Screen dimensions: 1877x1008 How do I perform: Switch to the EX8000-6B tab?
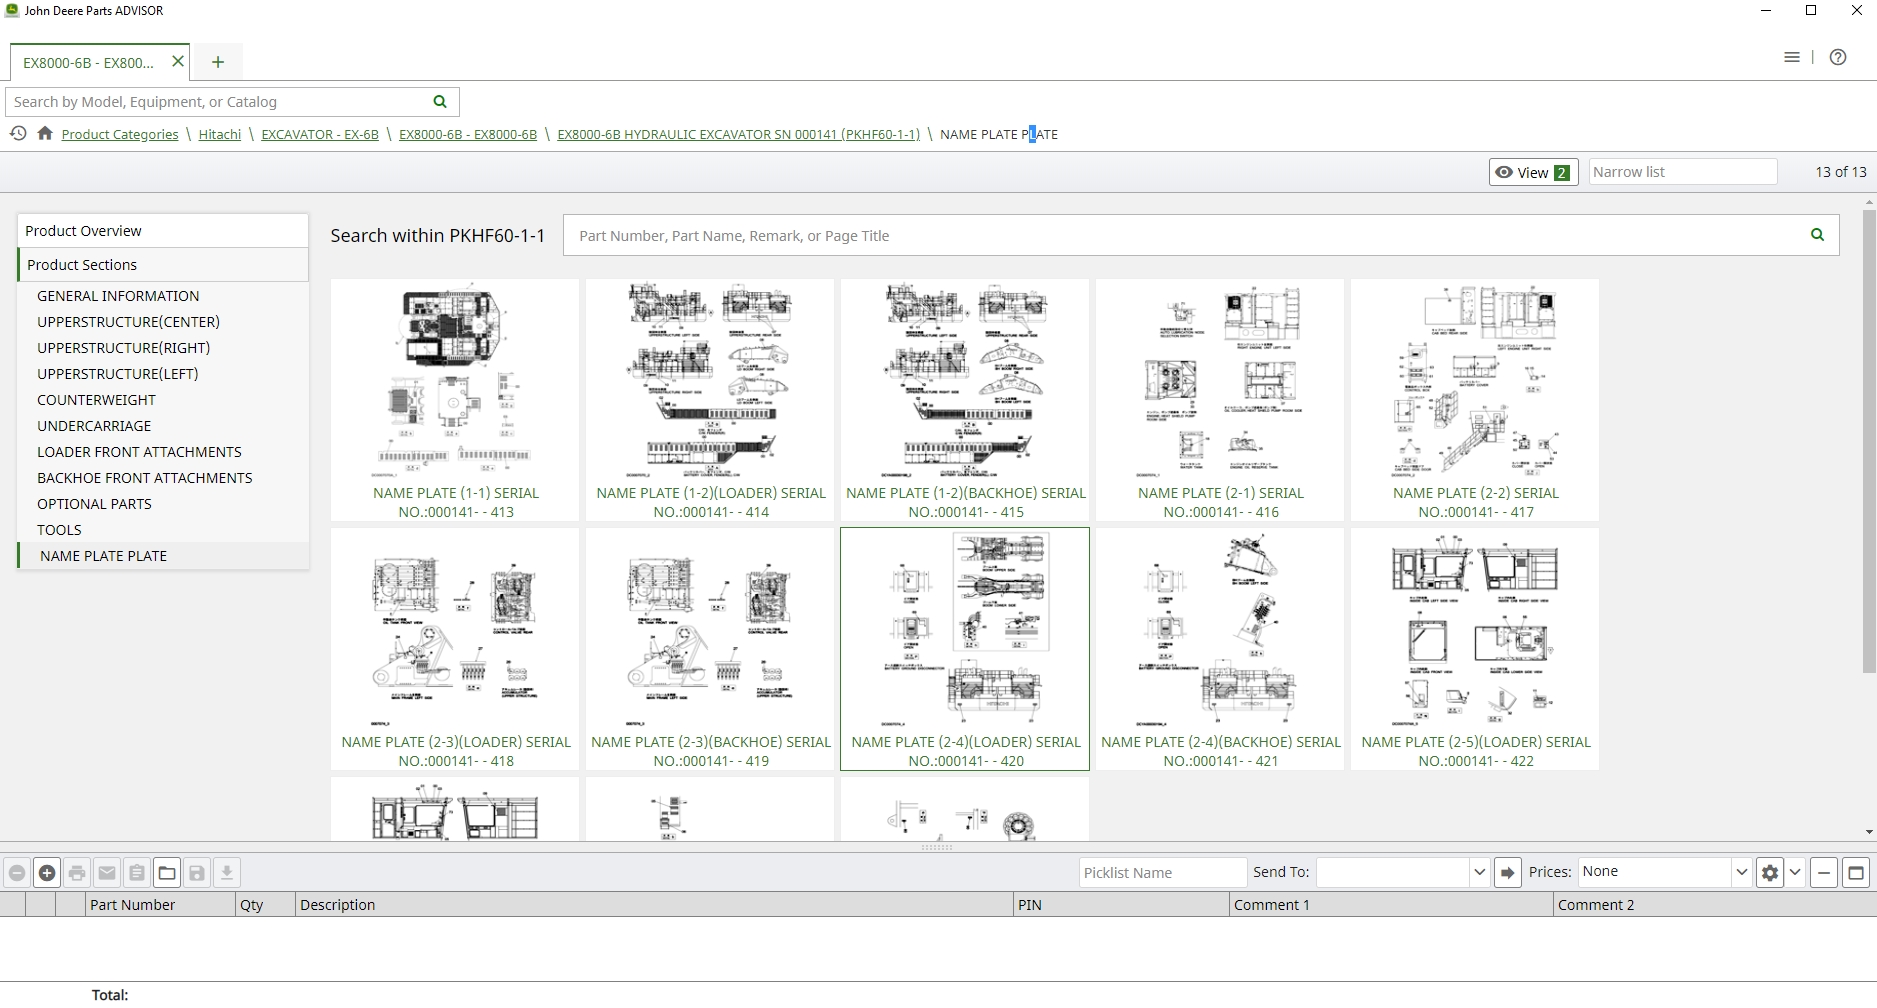pos(89,62)
